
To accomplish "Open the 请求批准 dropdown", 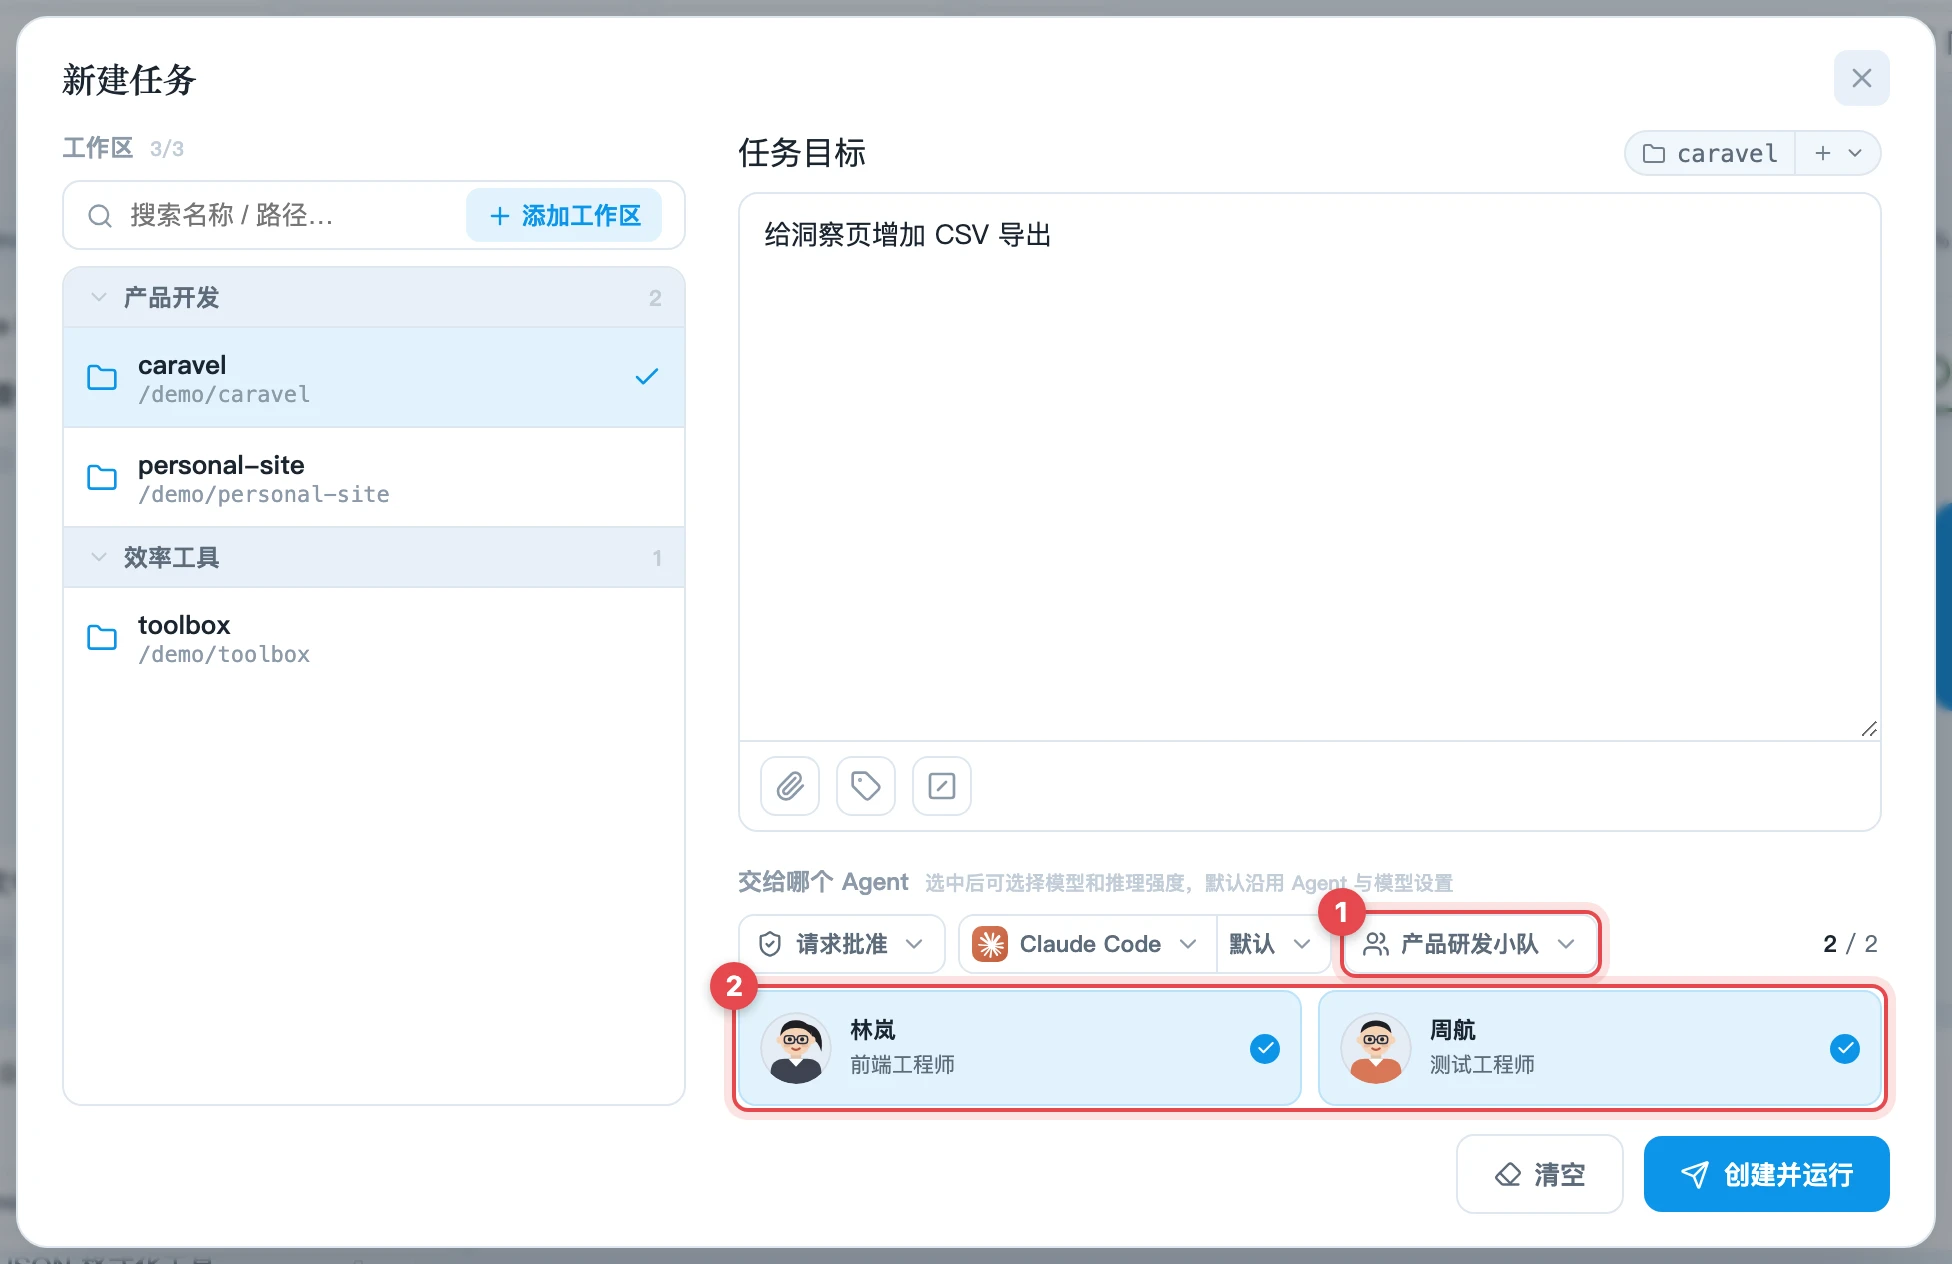I will point(842,944).
